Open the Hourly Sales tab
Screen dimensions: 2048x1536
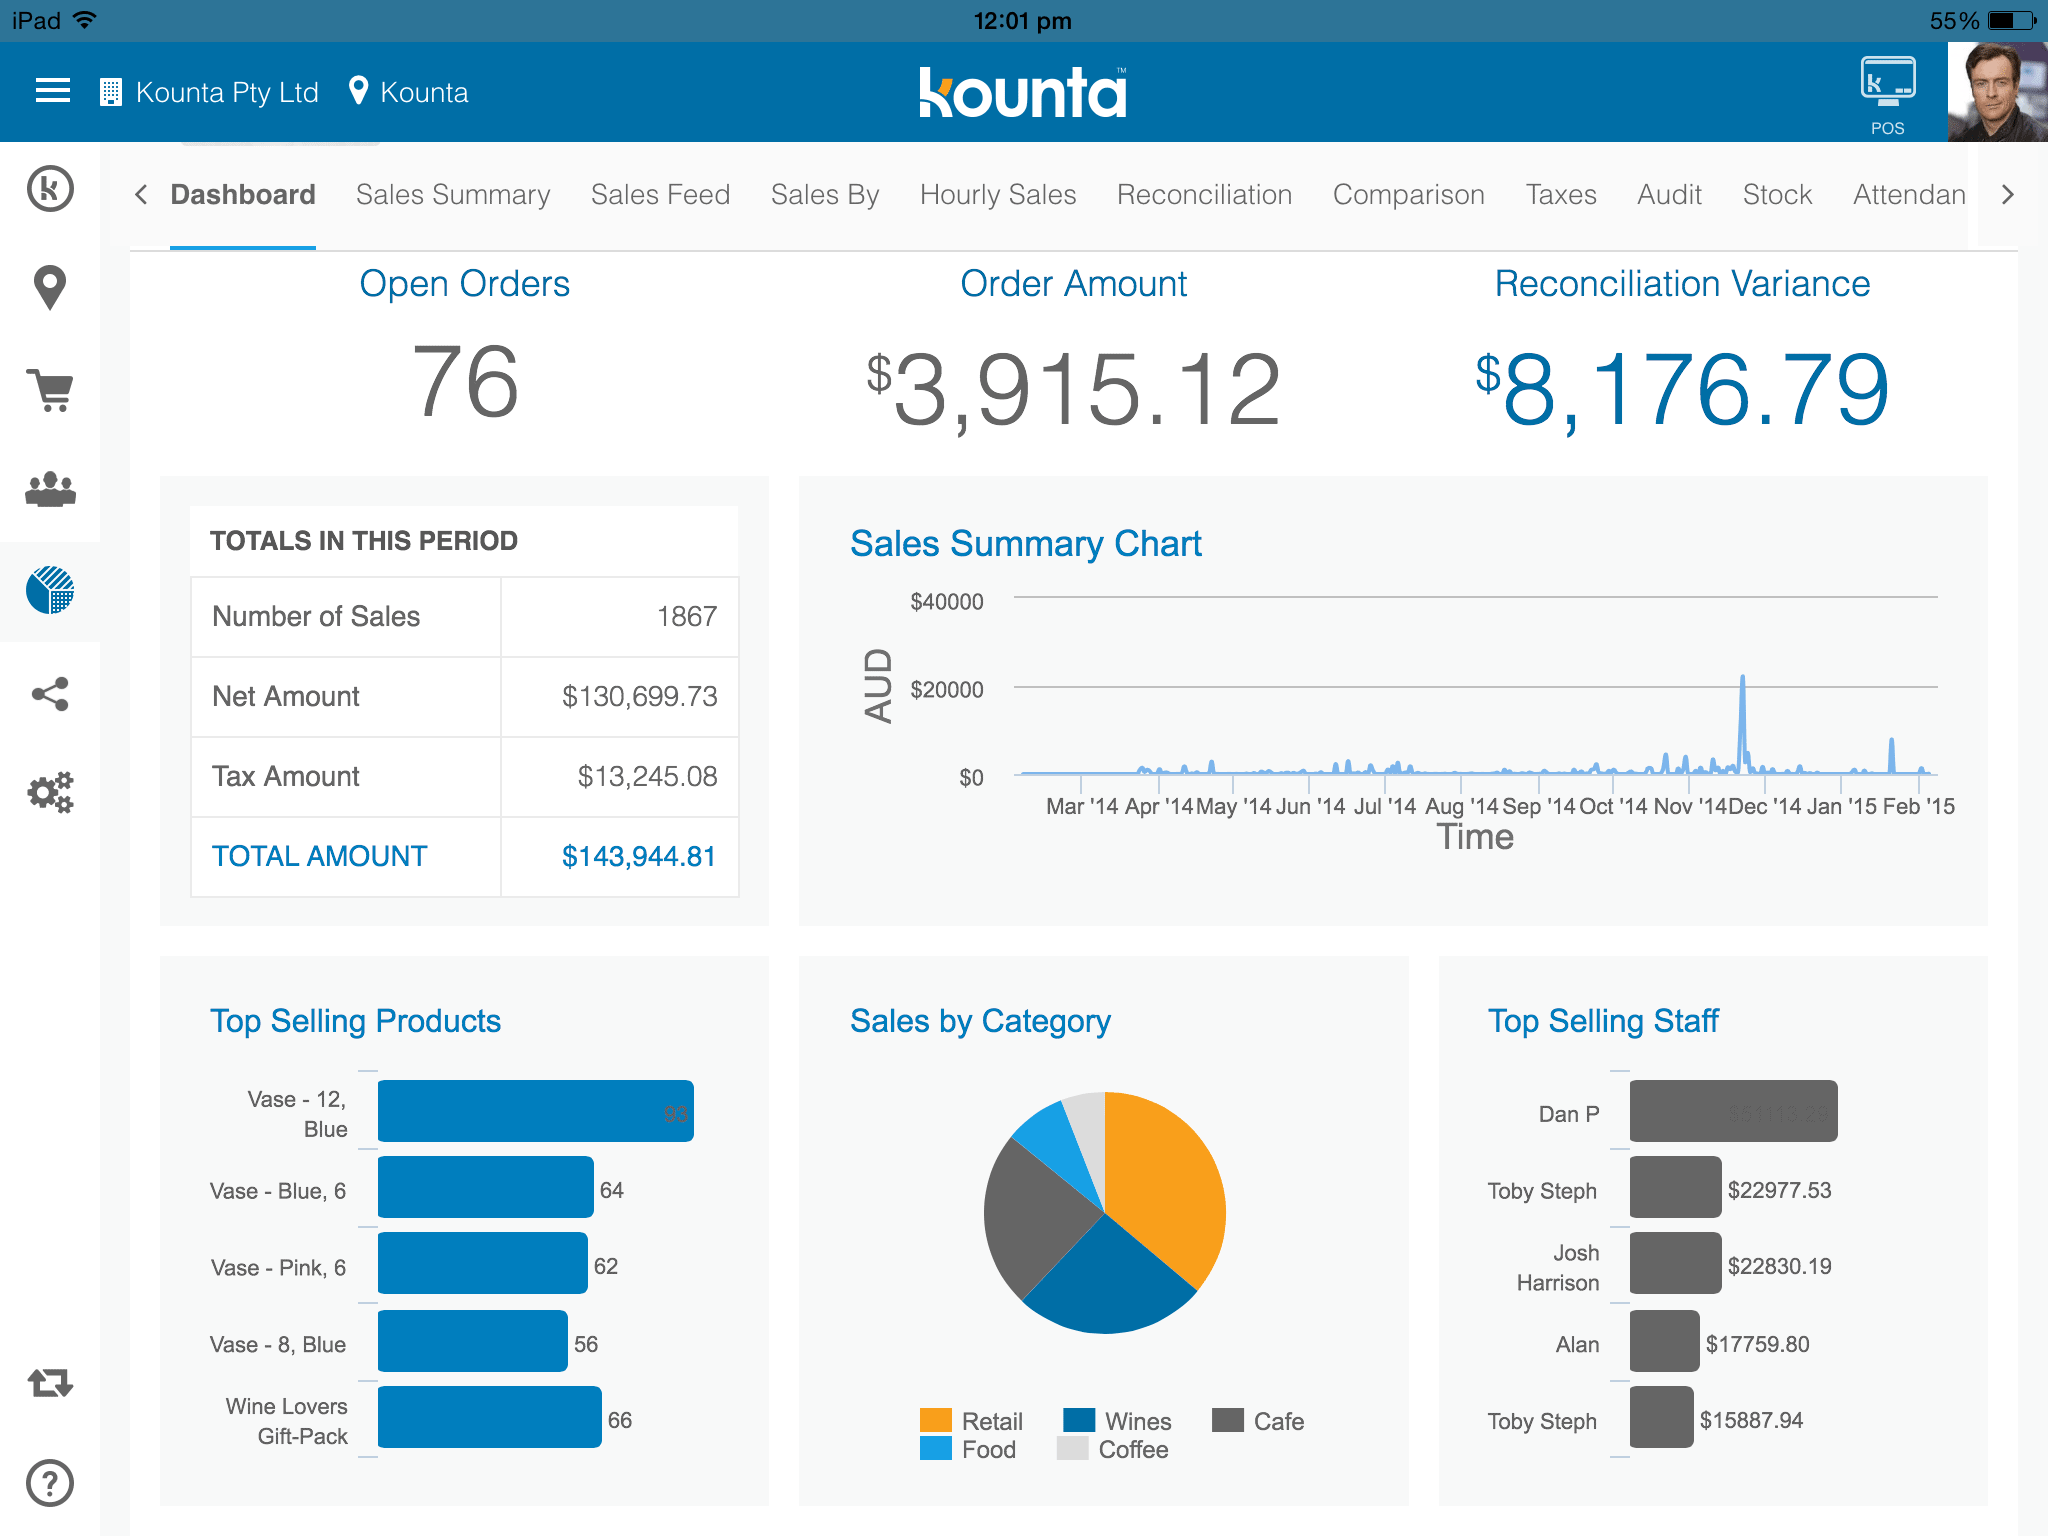[x=998, y=195]
